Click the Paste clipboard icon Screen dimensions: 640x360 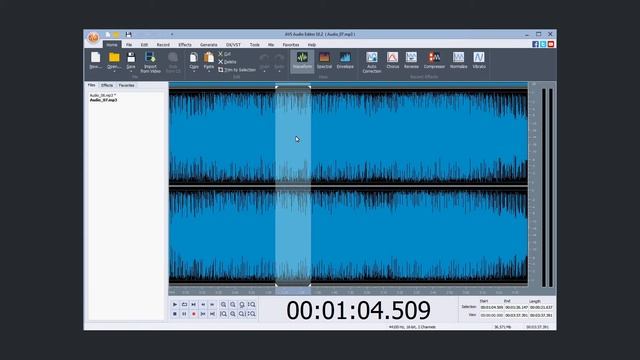point(209,57)
